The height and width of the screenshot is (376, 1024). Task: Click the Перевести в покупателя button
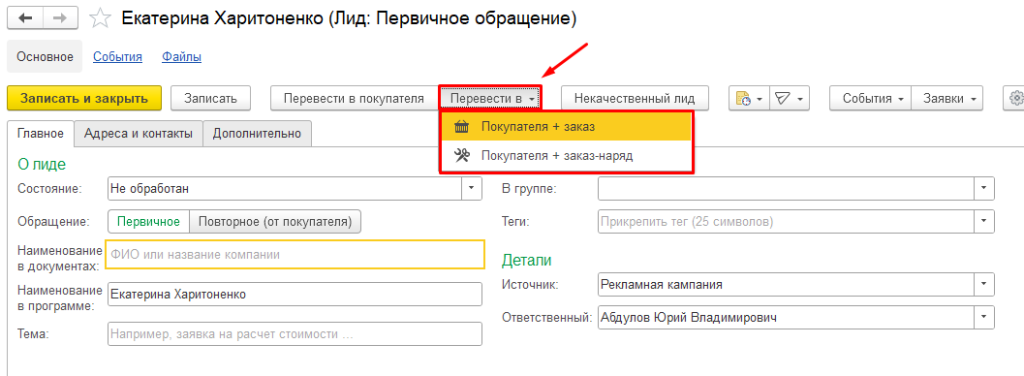point(354,99)
